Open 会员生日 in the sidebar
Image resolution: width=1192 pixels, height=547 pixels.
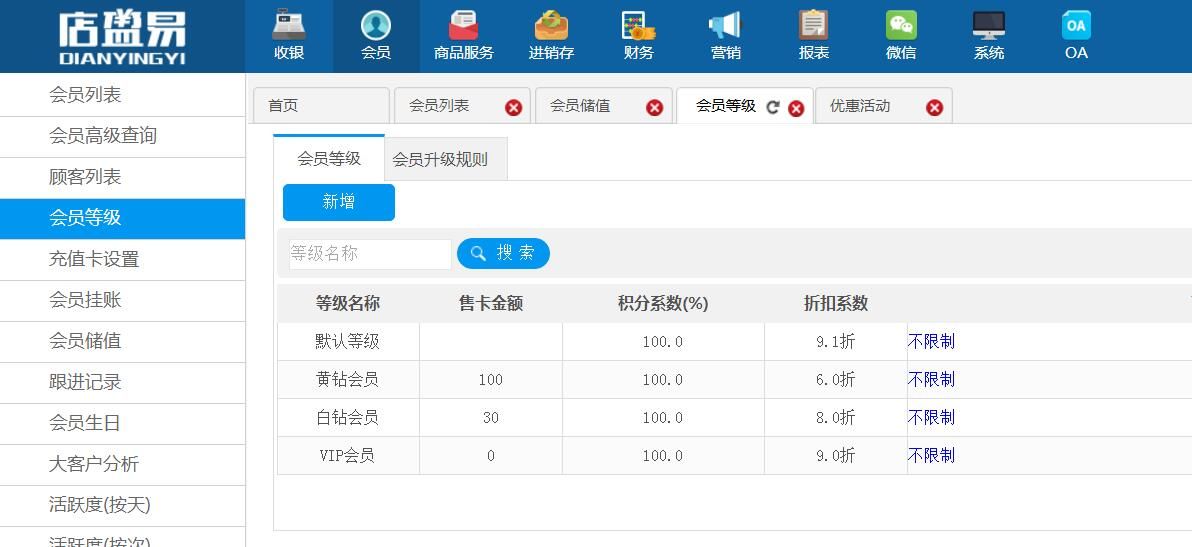[122, 423]
